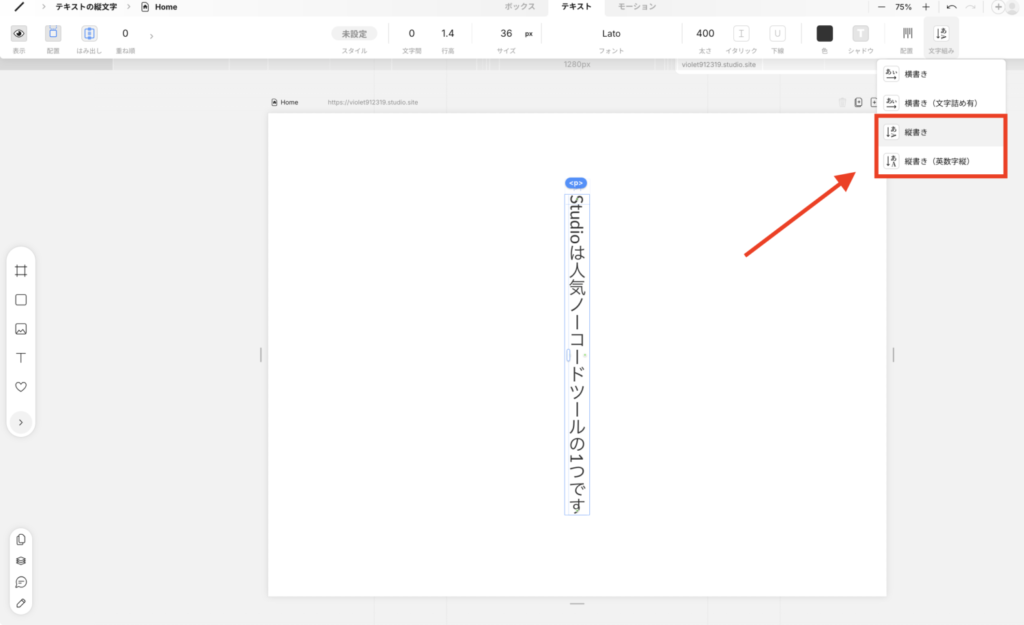Open the font weight 400 selector
This screenshot has width=1024, height=625.
(705, 33)
